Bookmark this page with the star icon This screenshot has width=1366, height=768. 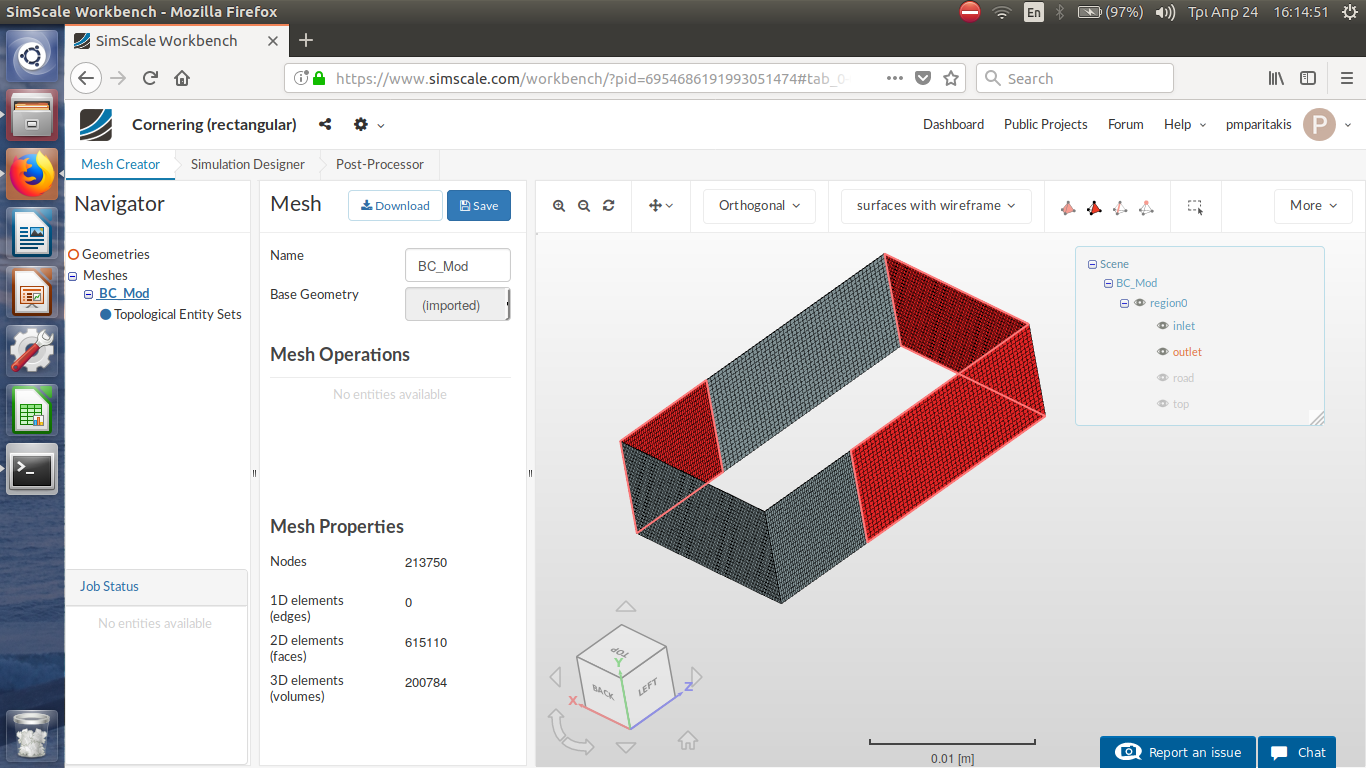pos(951,78)
